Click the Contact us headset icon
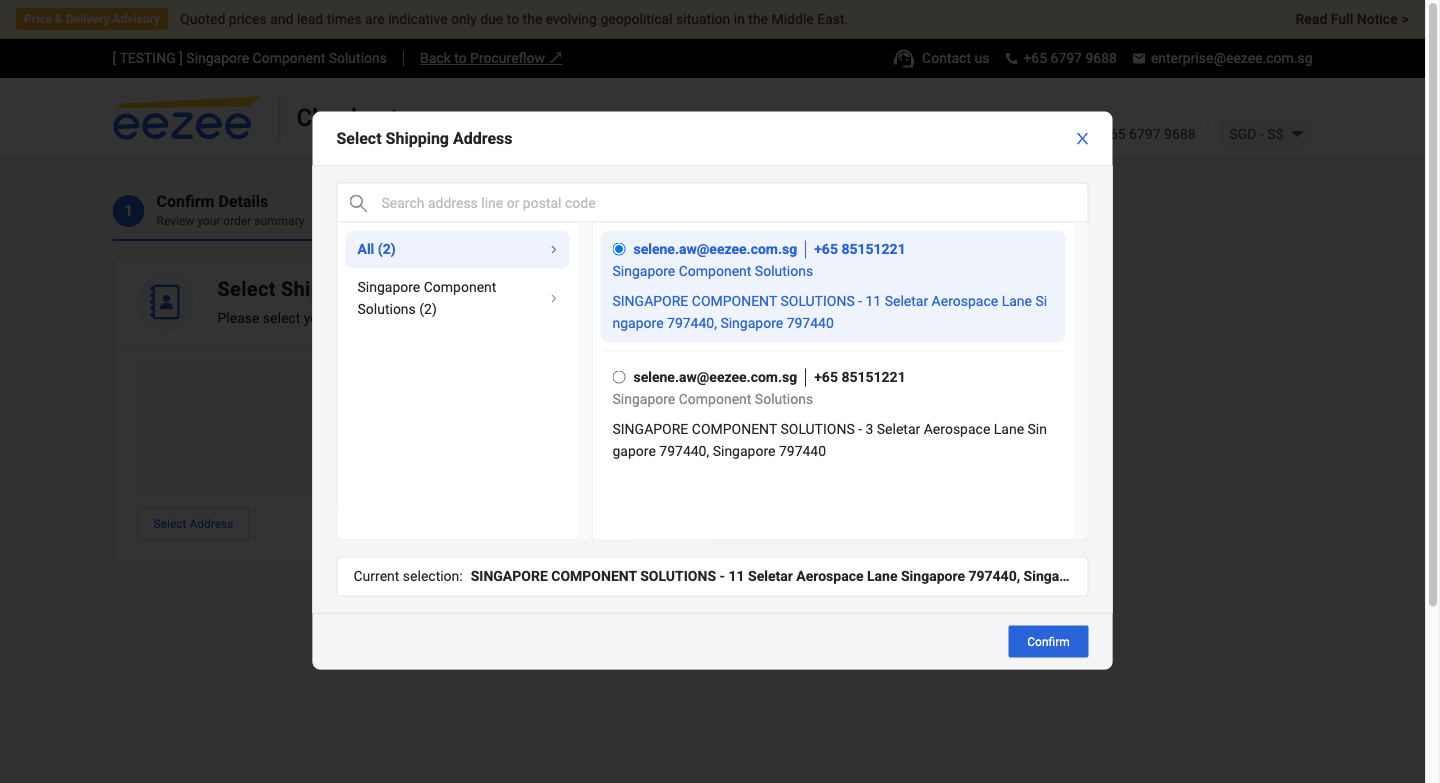Image resolution: width=1440 pixels, height=783 pixels. coord(904,58)
